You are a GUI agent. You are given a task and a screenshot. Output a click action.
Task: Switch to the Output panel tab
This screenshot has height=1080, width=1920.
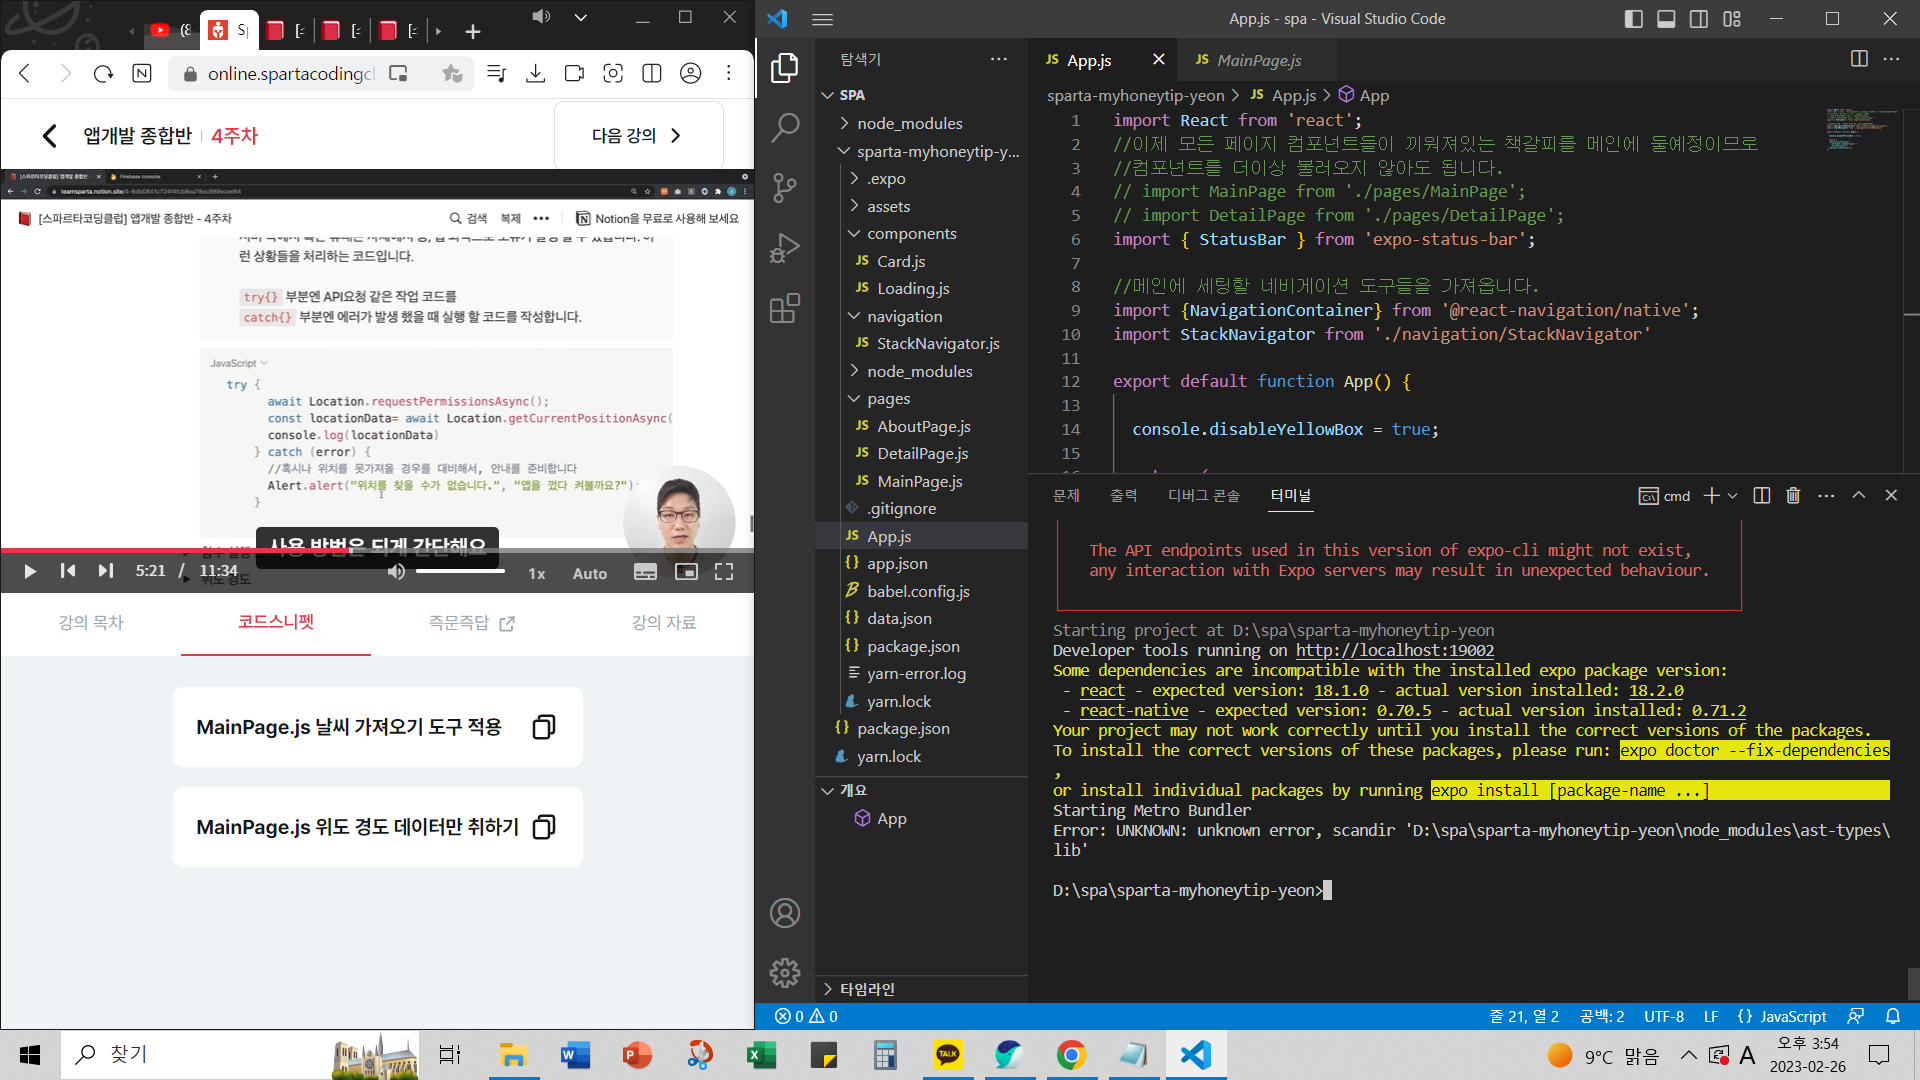click(1123, 496)
